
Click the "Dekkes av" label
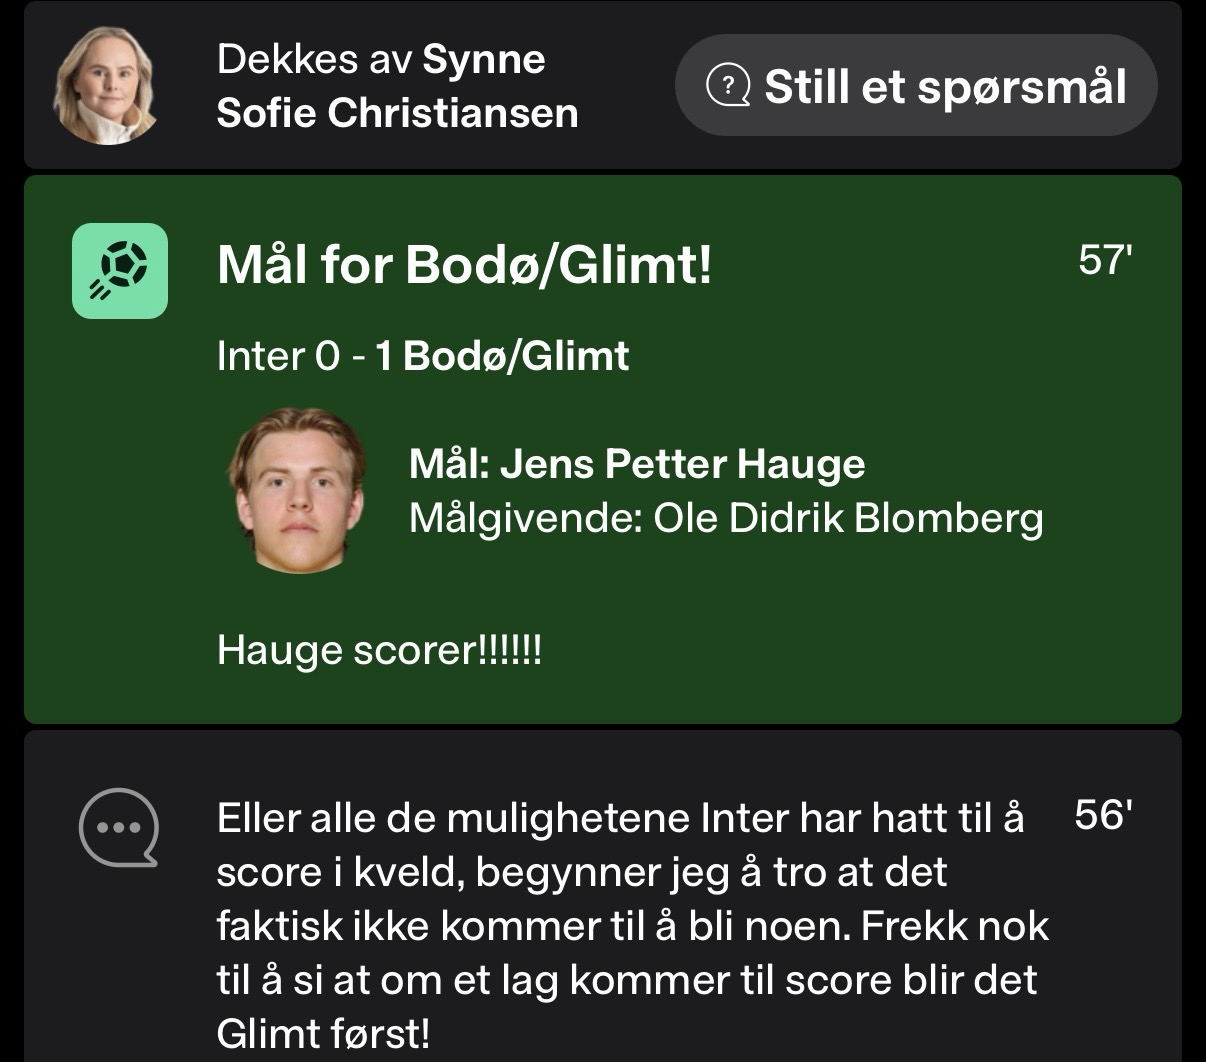pyautogui.click(x=315, y=60)
